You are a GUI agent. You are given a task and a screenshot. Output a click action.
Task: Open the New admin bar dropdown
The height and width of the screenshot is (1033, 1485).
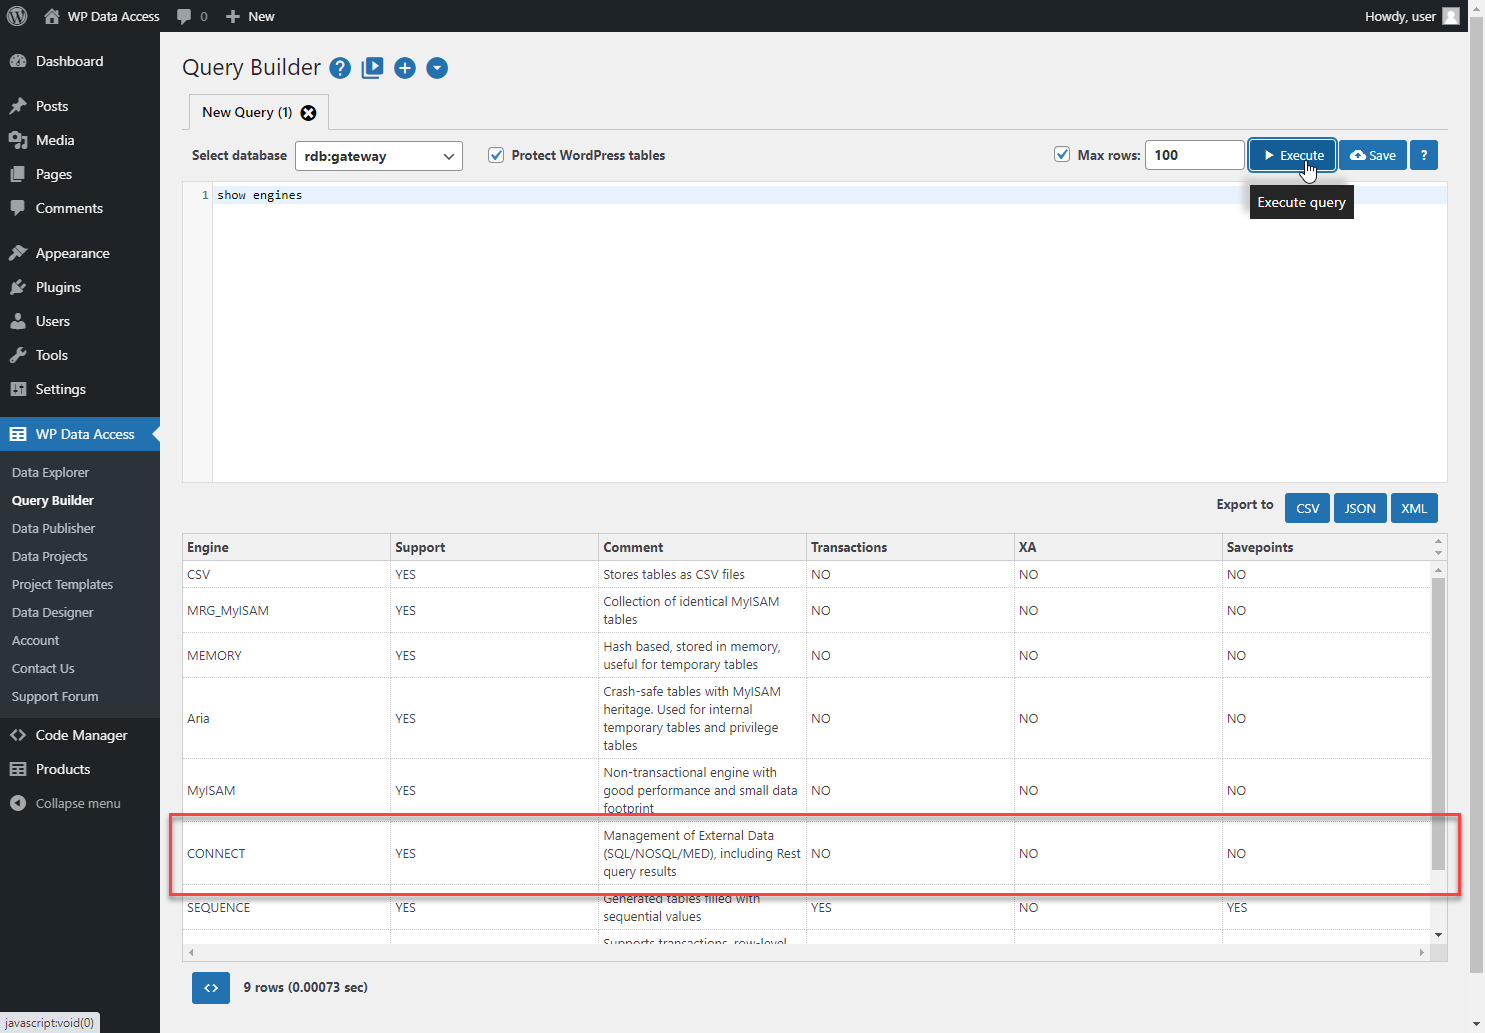[x=249, y=15]
